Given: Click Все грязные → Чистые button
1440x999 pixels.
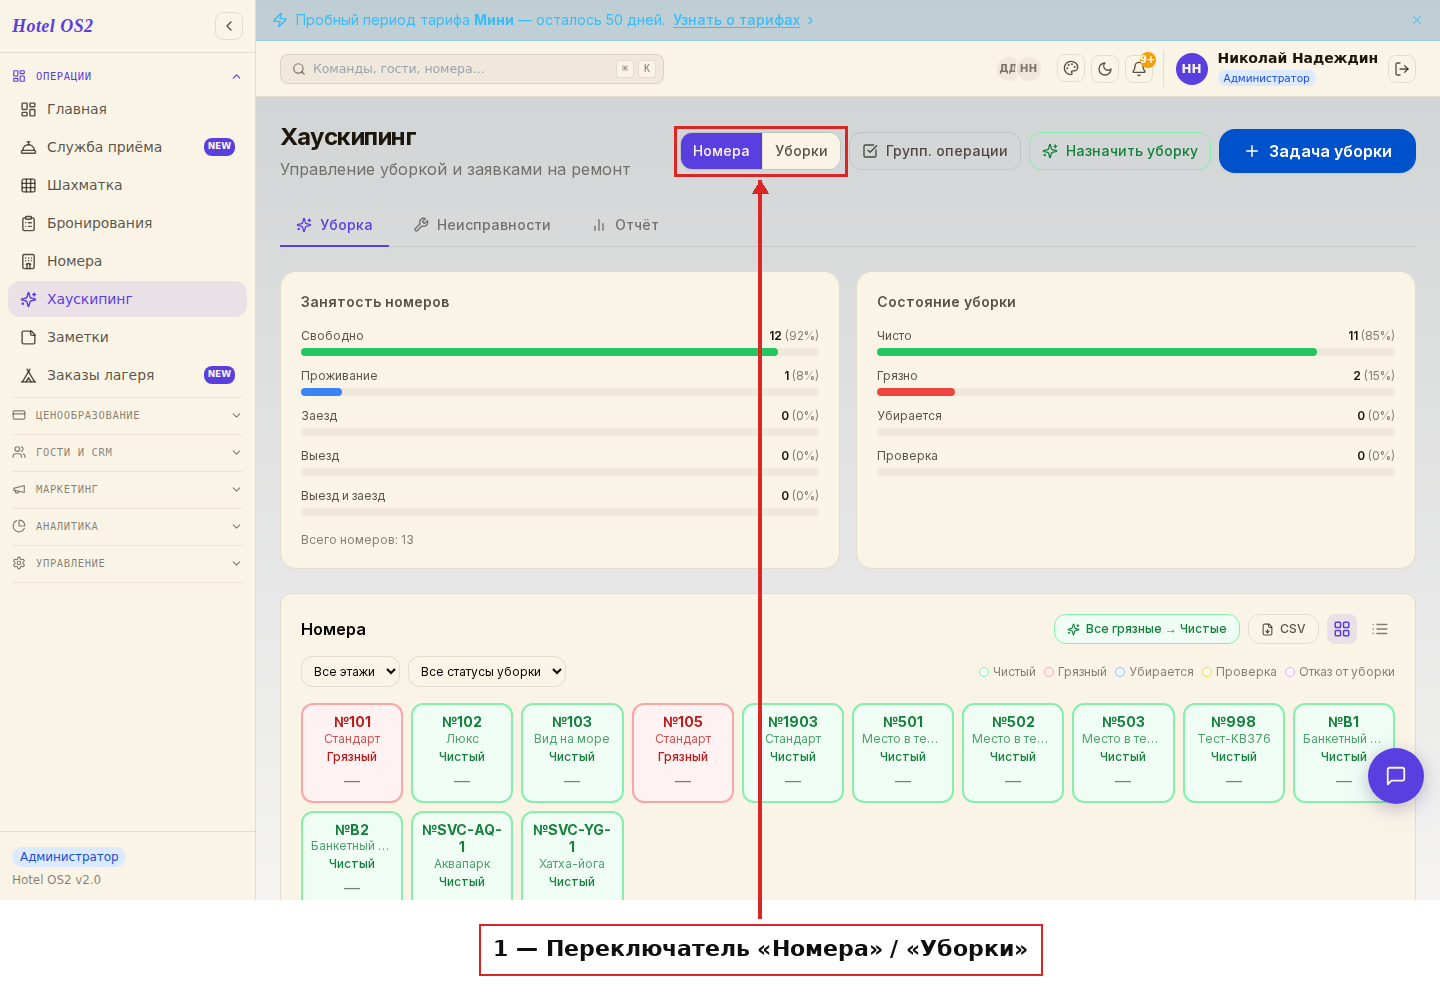Looking at the screenshot, I should (1147, 629).
